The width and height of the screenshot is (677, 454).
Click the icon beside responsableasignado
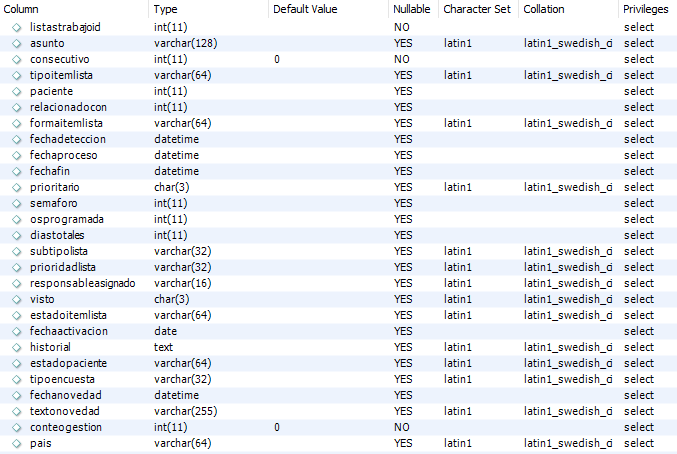coord(16,284)
